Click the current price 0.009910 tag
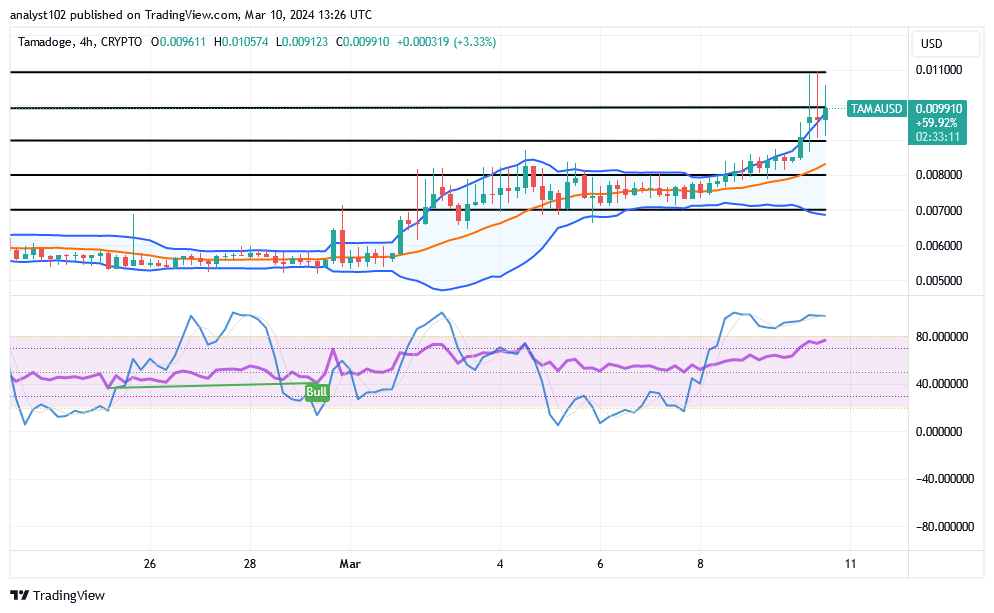The image size is (994, 613). click(x=938, y=108)
